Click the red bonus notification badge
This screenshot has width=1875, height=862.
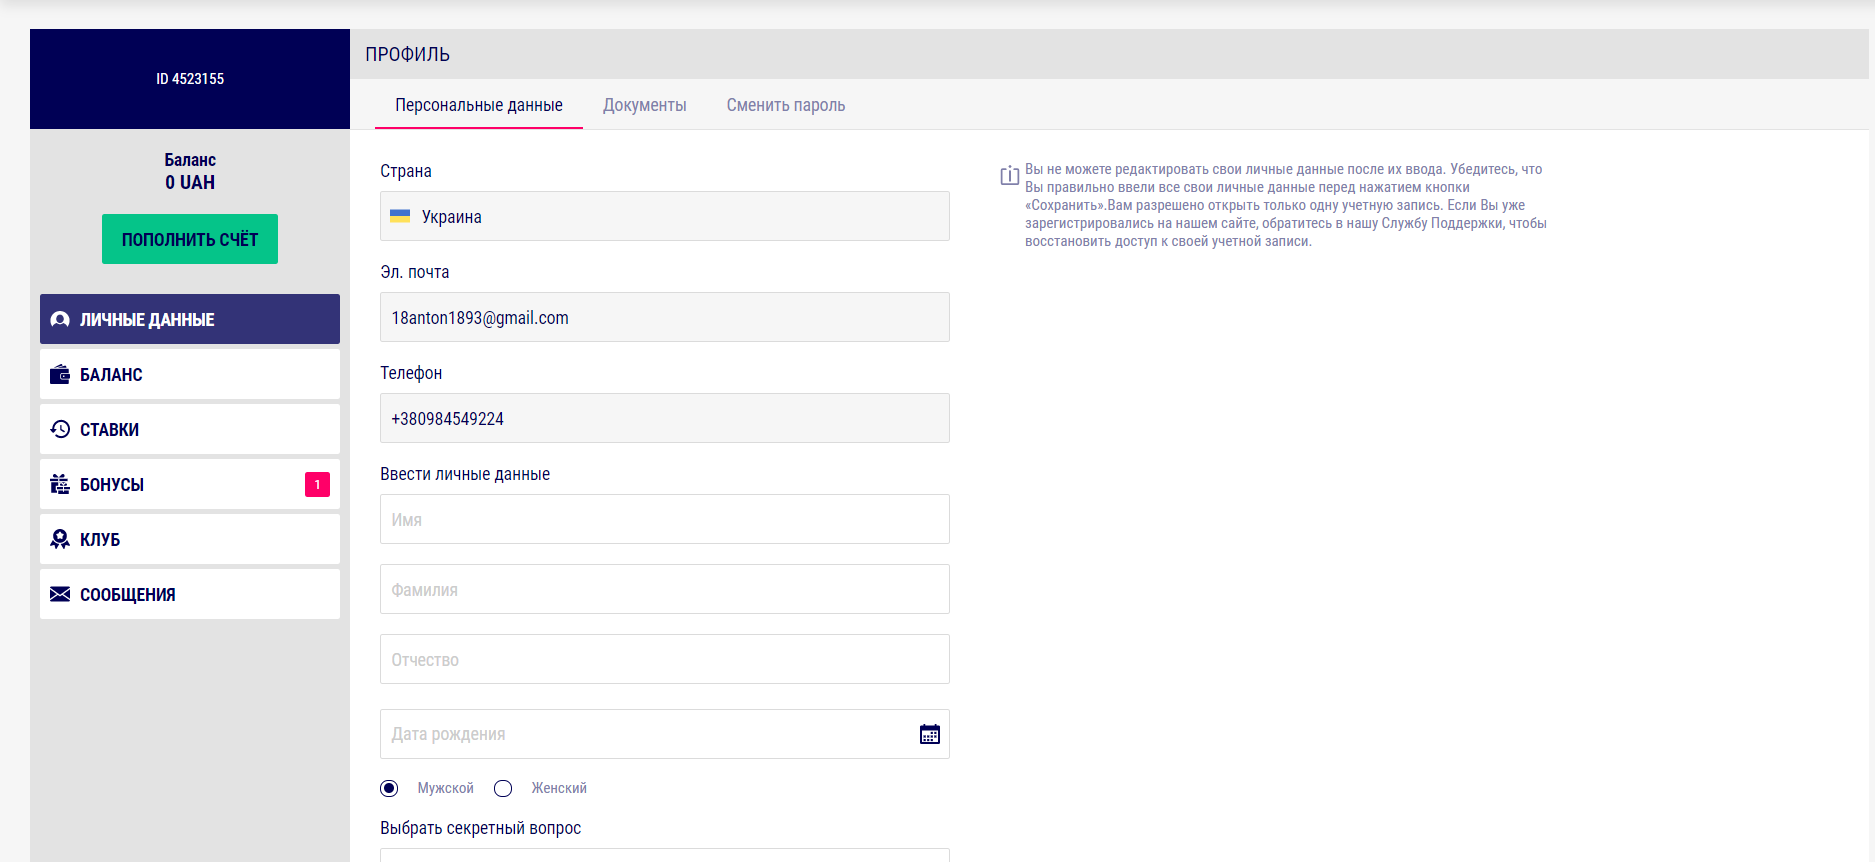pyautogui.click(x=317, y=484)
